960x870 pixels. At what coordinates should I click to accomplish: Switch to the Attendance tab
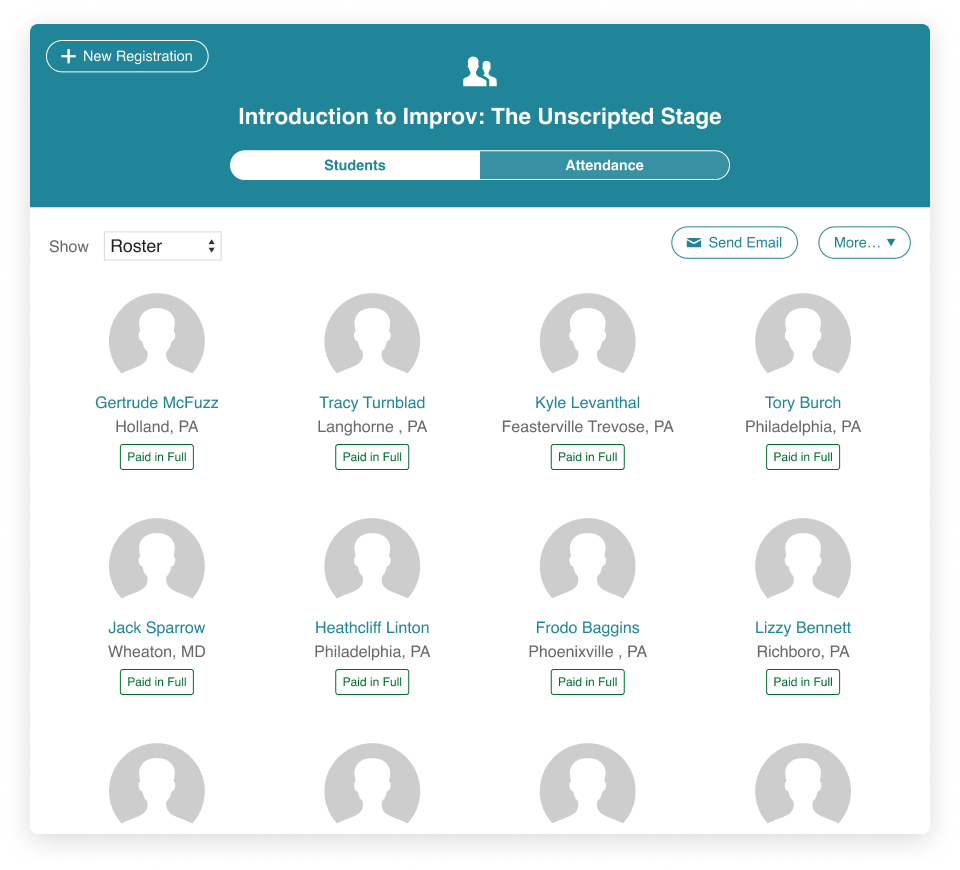pos(604,164)
